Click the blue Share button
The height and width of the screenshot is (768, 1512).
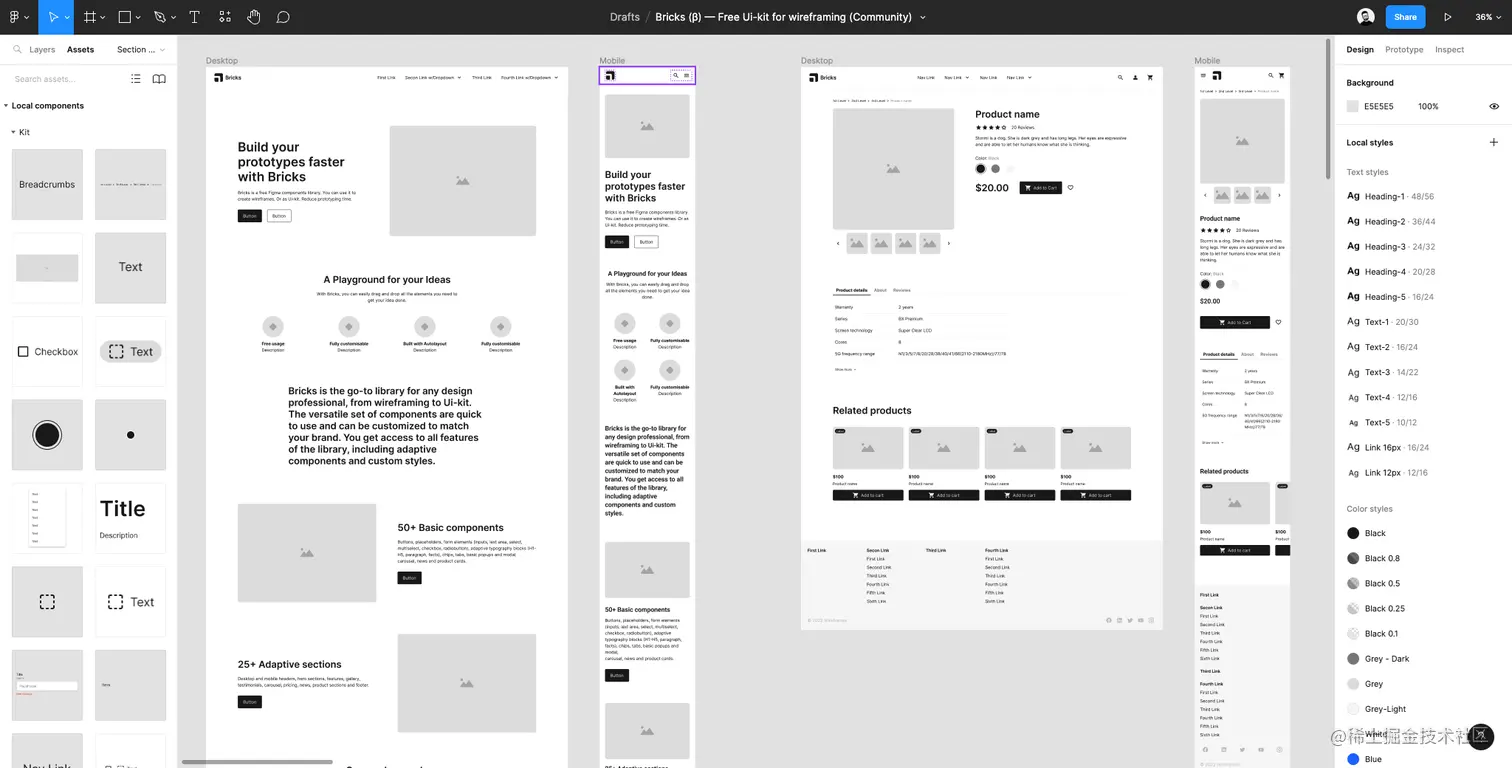point(1405,17)
